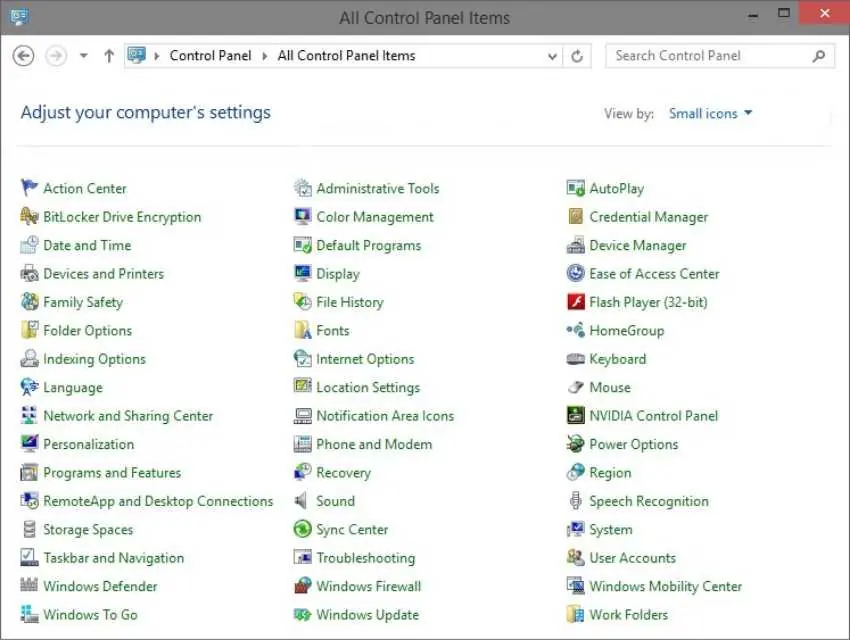Open the System link
This screenshot has width=850, height=640.
pos(611,529)
